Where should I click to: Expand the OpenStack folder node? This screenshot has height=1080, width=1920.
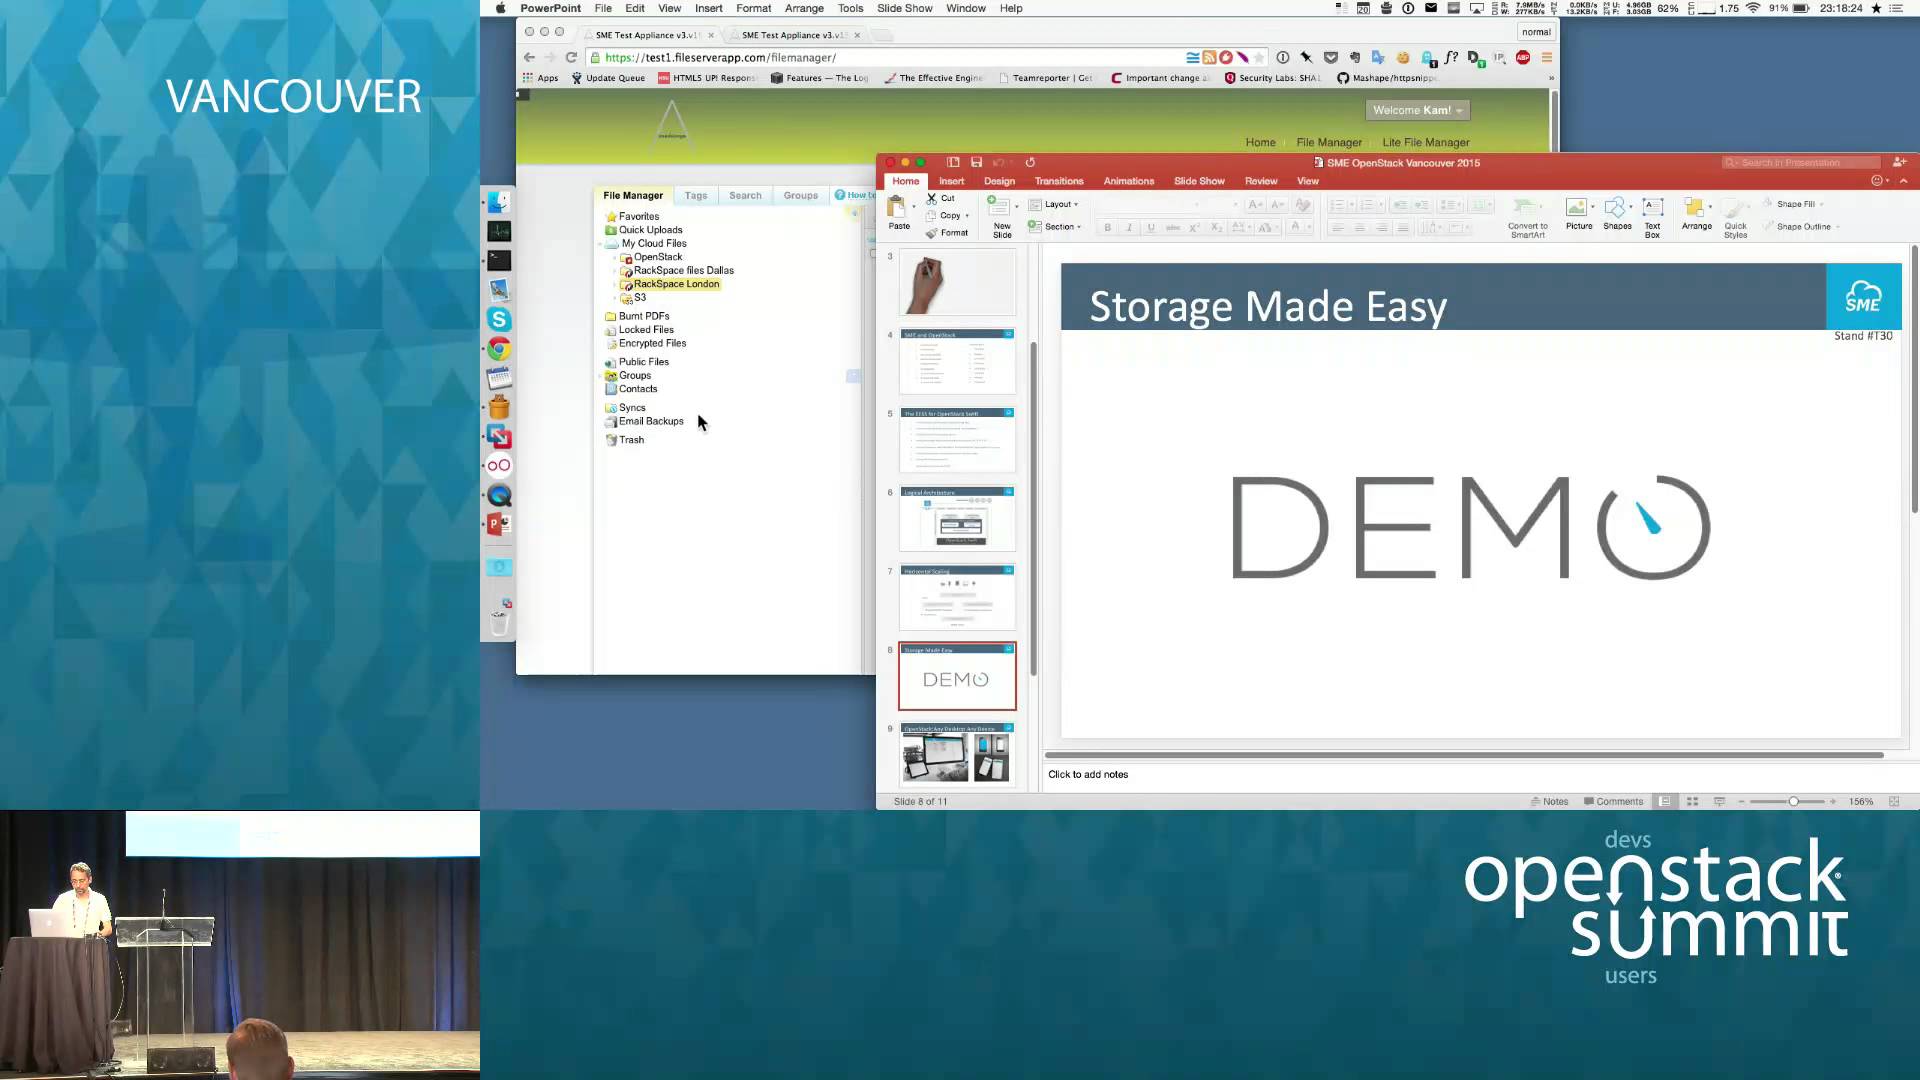coord(615,257)
